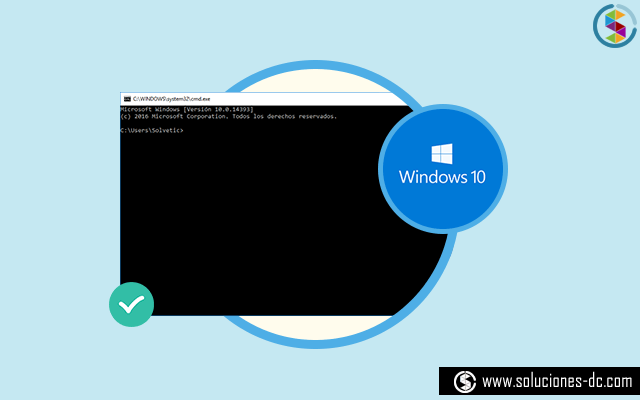Viewport: 640px width, 400px height.
Task: Click the C:\Users\Solvetic> prompt line
Action: pyautogui.click(x=152, y=130)
